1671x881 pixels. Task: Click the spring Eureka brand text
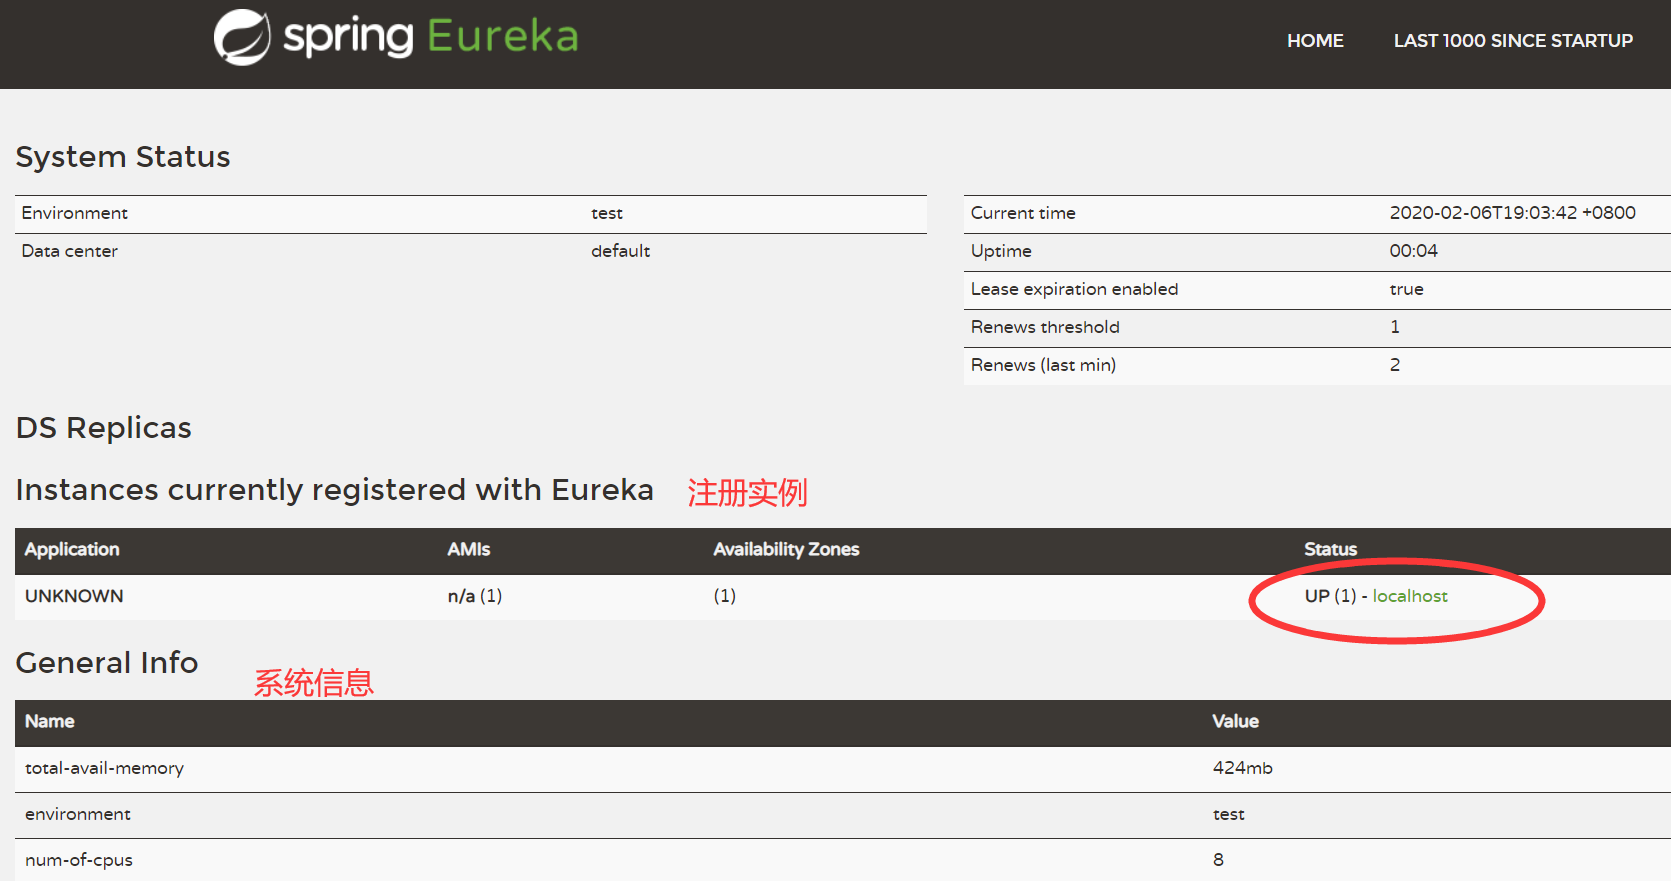(431, 37)
